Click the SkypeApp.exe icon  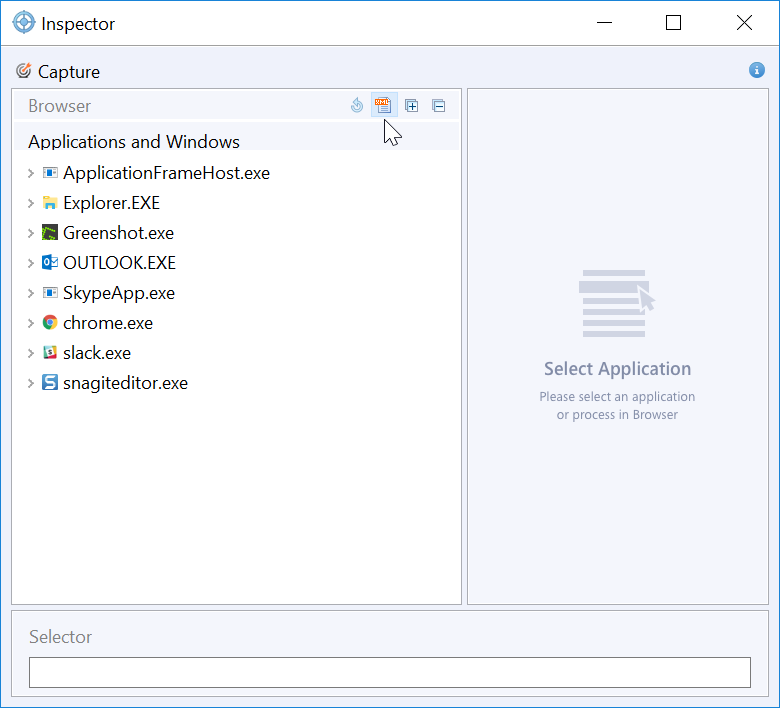(50, 293)
